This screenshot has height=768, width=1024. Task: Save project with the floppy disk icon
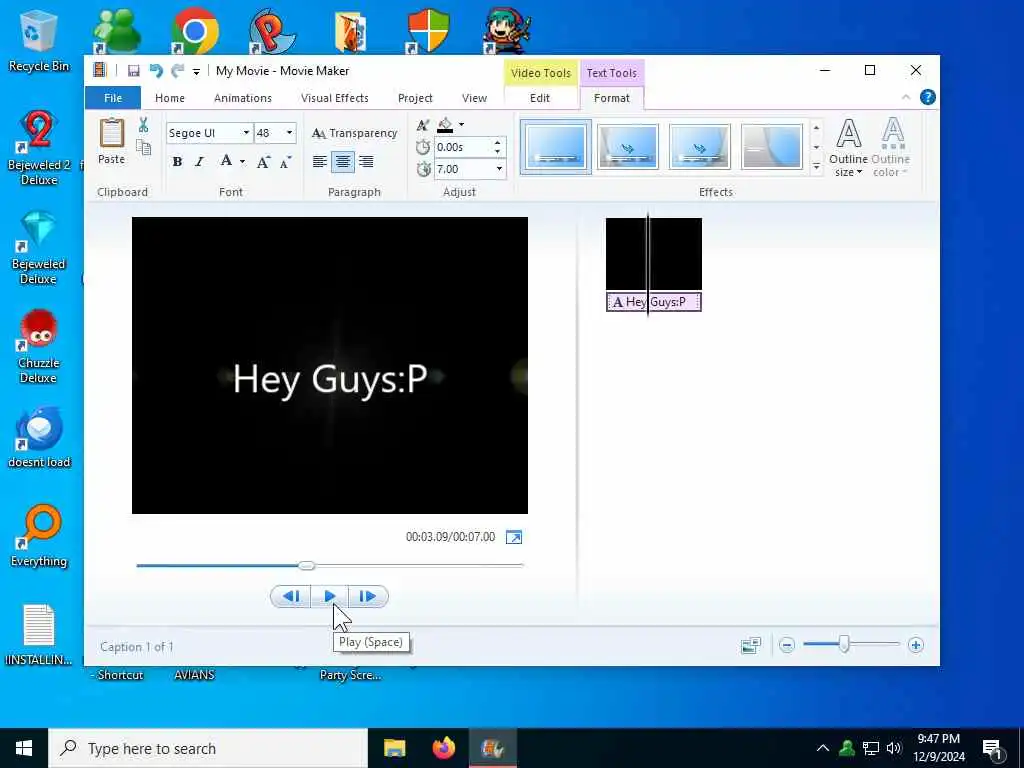[133, 71]
